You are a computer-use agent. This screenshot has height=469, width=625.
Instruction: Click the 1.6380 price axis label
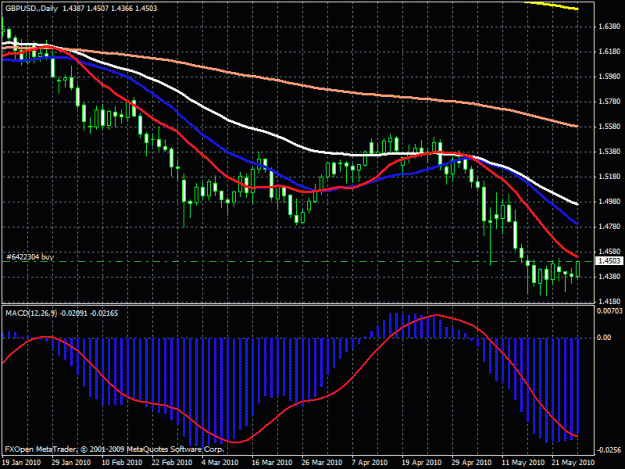[x=609, y=27]
